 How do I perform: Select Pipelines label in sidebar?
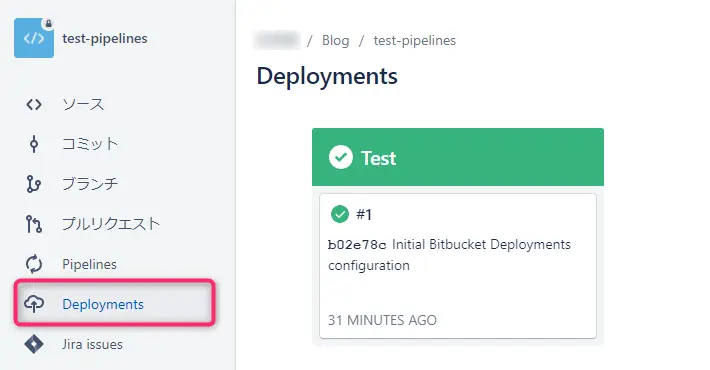89,264
